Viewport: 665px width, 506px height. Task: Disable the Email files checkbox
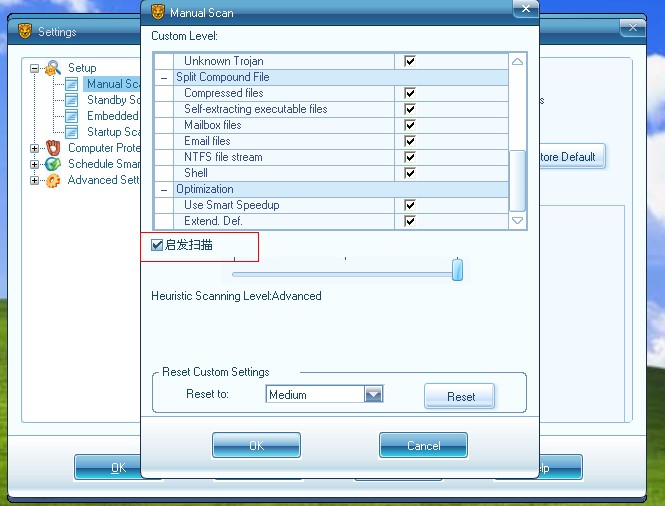(x=410, y=141)
